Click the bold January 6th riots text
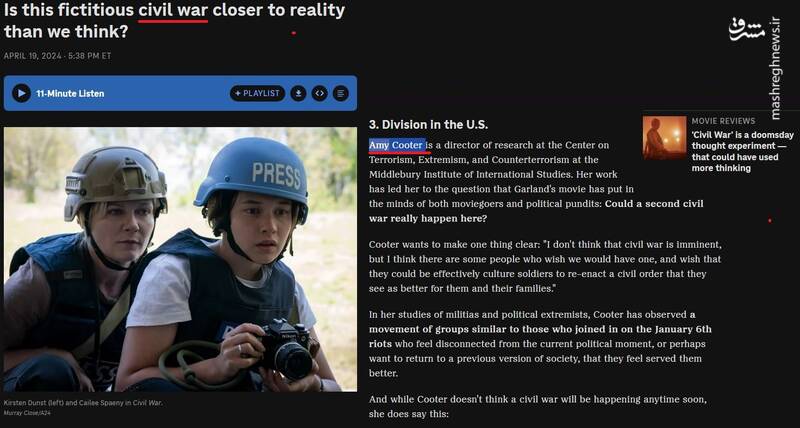The image size is (800, 428). (x=540, y=337)
